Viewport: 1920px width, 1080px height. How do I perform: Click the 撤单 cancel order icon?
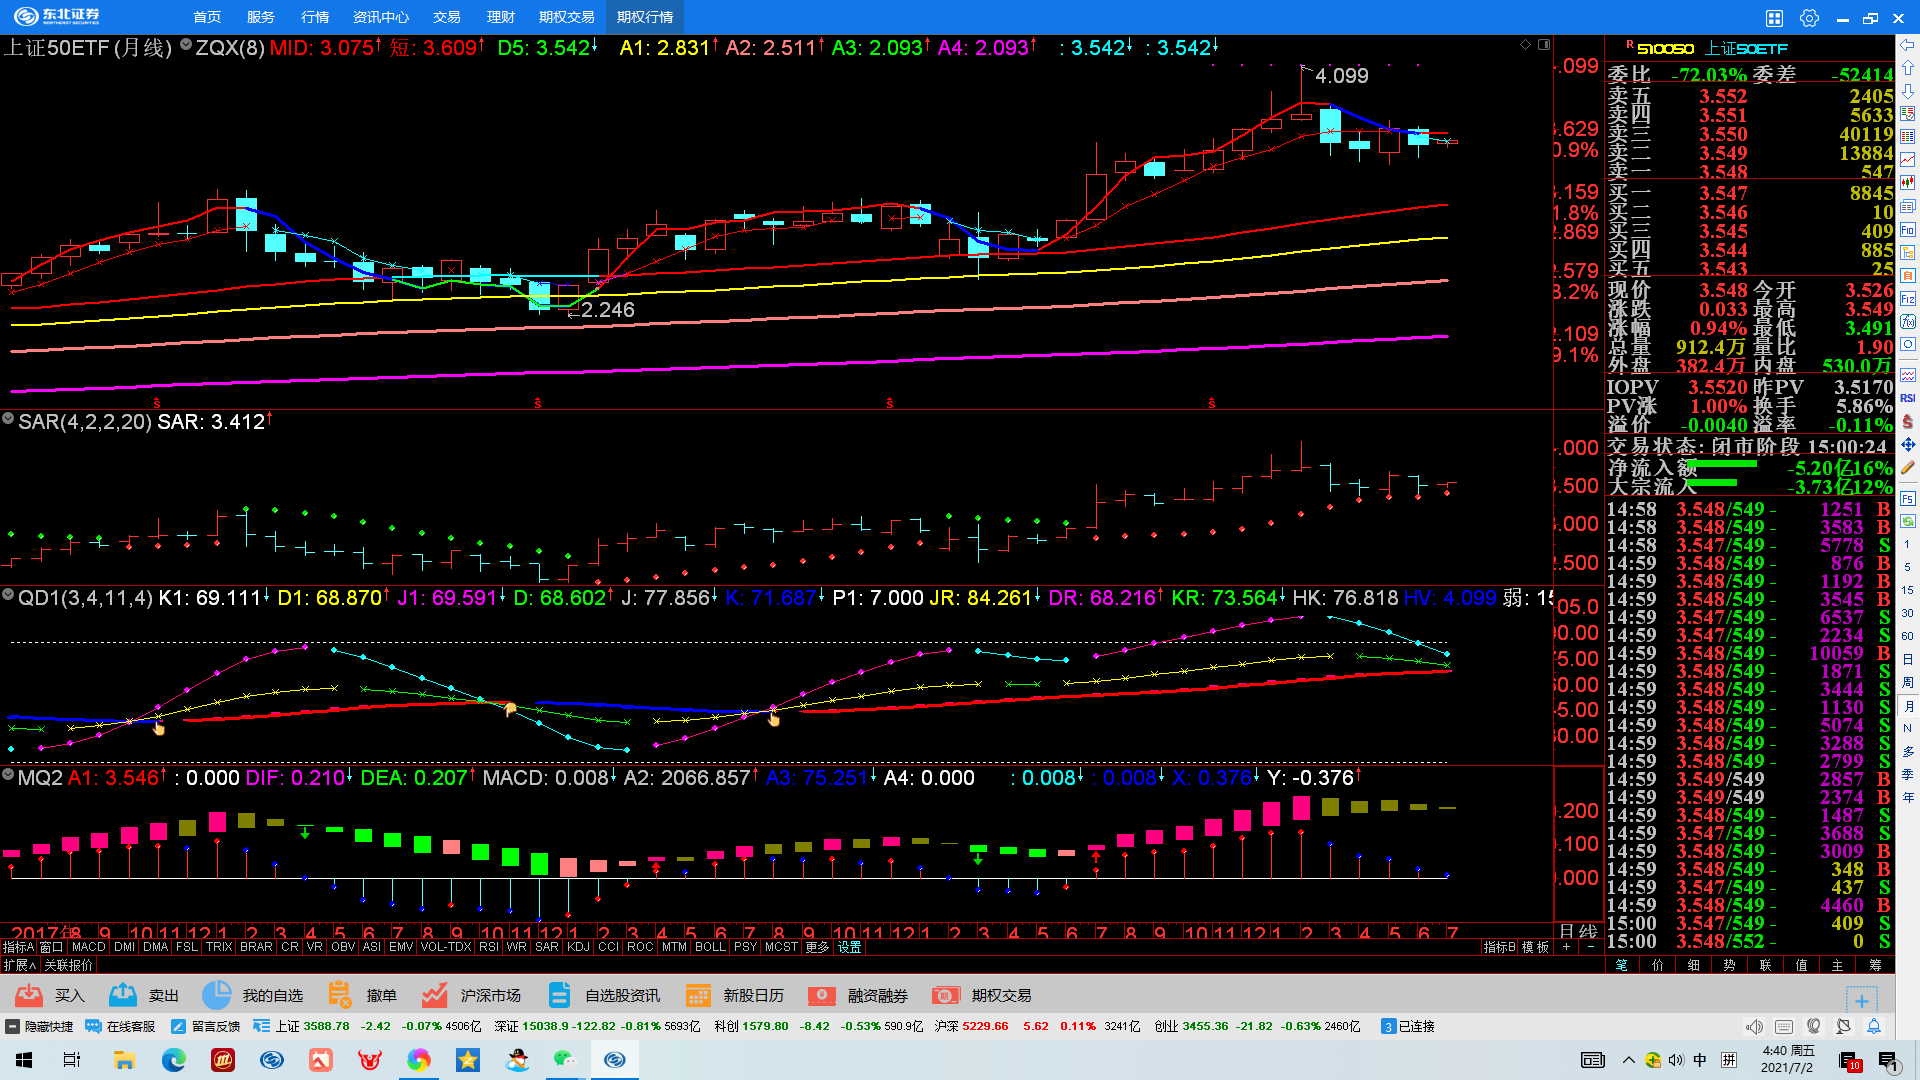340,995
